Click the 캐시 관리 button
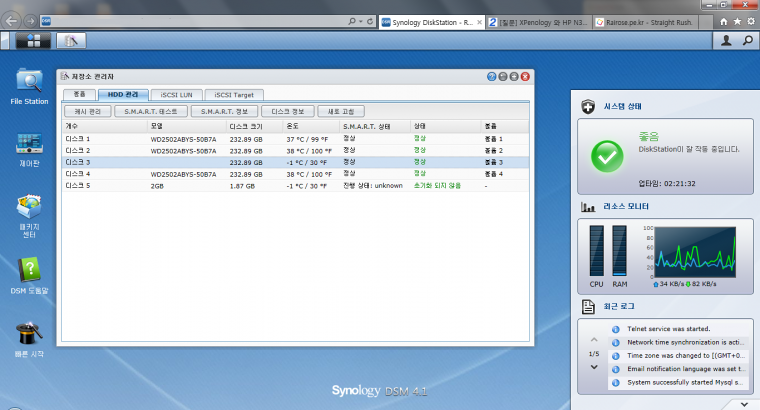This screenshot has height=410, width=760. (88, 111)
